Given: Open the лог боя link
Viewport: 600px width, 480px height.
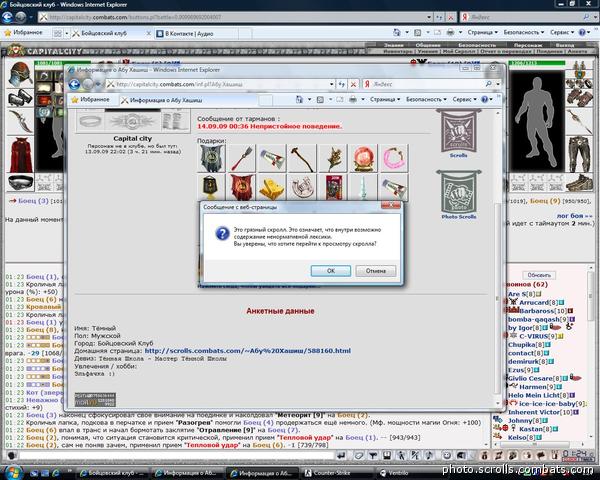Looking at the screenshot, I should point(574,216).
